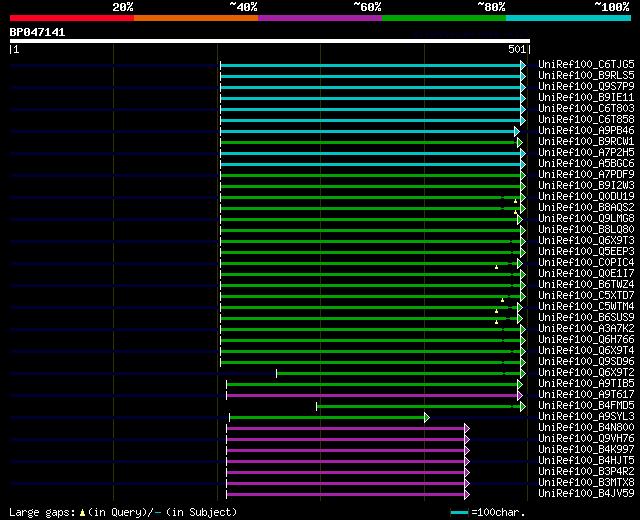Screen dimensions: 640x520
Task: Click the purple arrowhead of UniRef100_B4N800 alignment
Action: [x=467, y=429]
